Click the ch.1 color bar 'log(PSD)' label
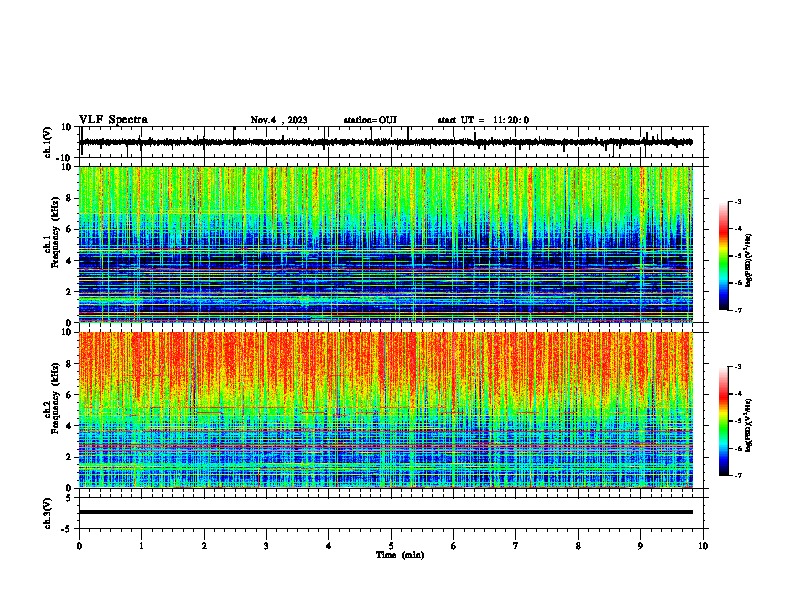The image size is (792, 612). [749, 261]
